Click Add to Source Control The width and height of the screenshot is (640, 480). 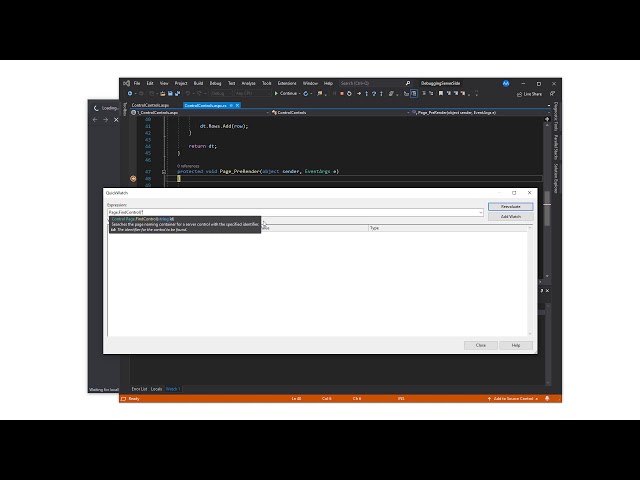(x=516, y=399)
